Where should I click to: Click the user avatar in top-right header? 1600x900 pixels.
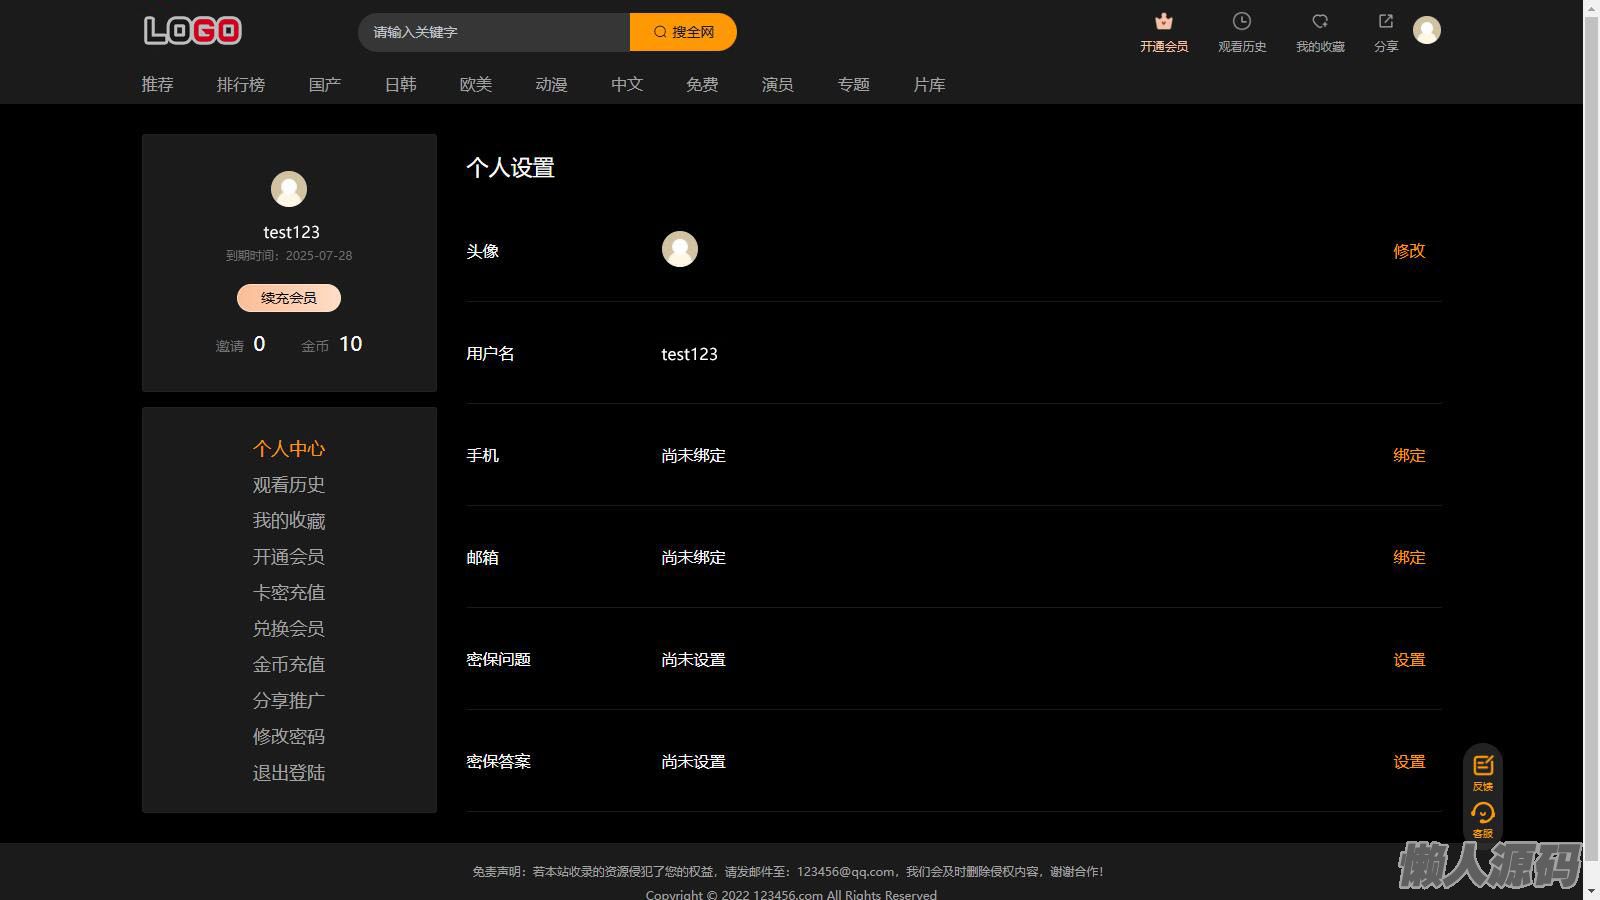pyautogui.click(x=1426, y=30)
